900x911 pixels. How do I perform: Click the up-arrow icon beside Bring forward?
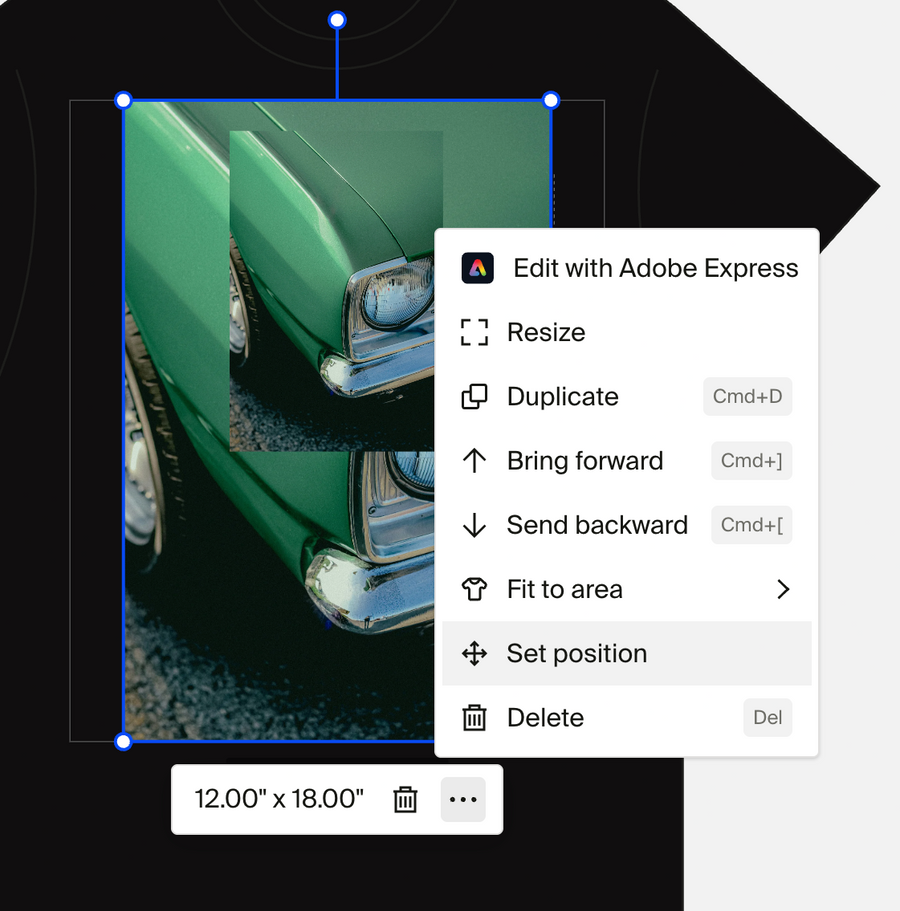click(x=474, y=460)
